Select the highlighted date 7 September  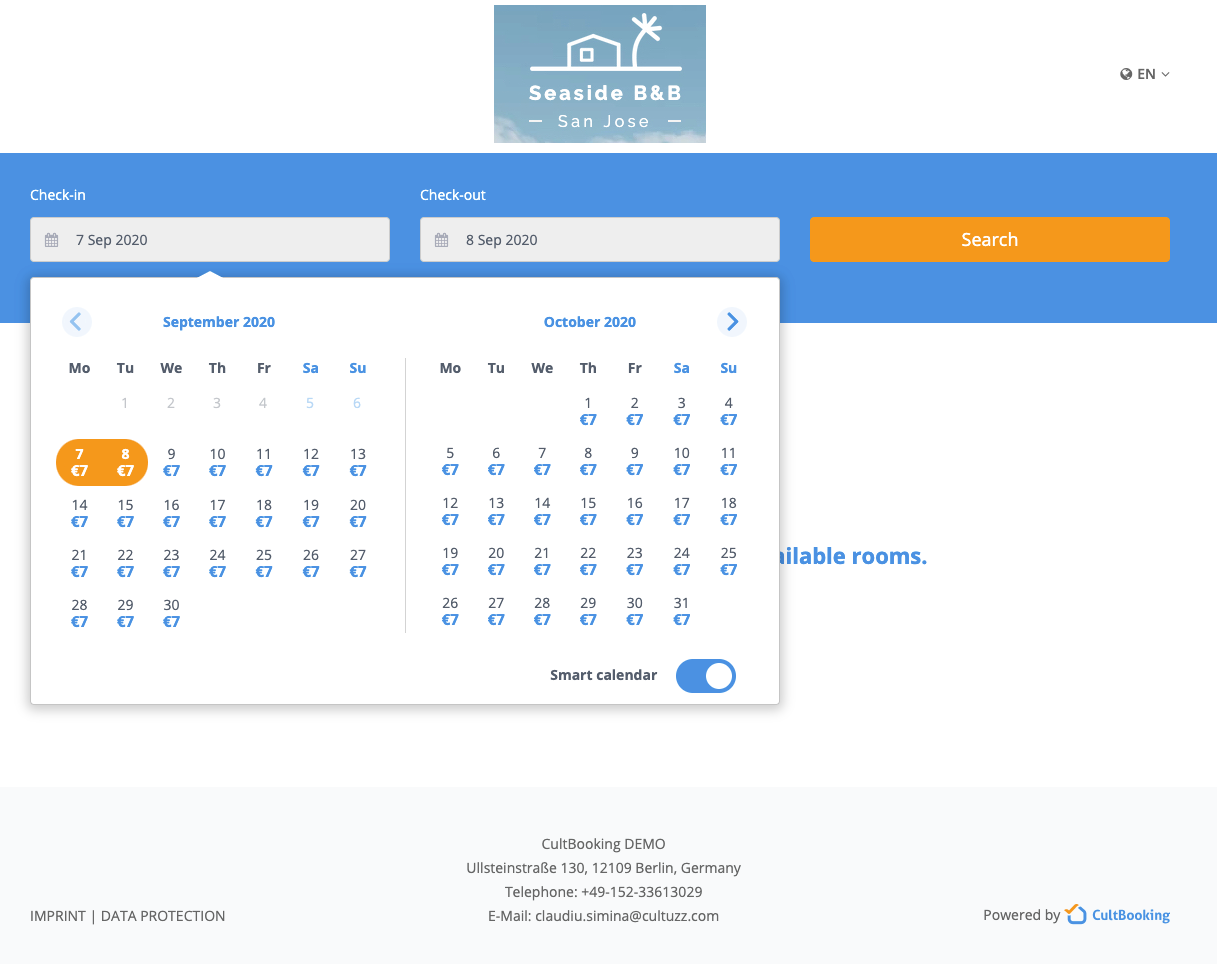(78, 461)
